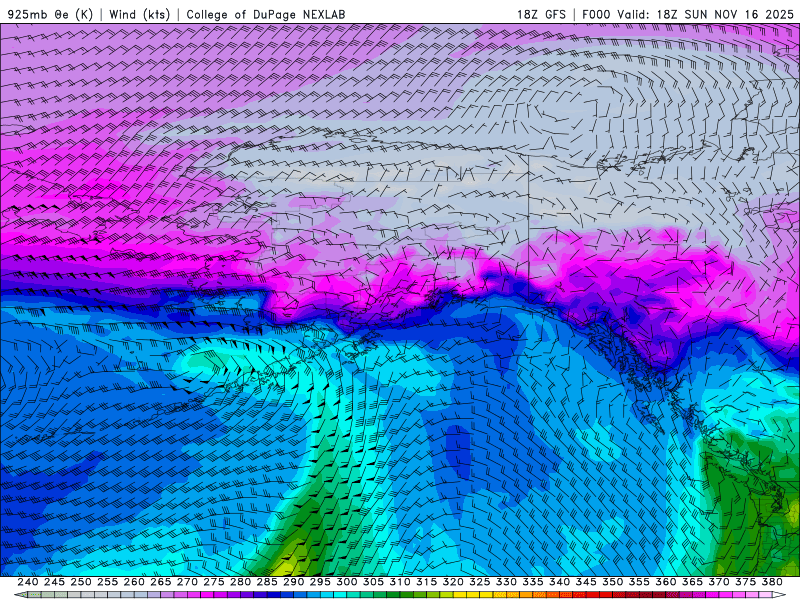Screen dimensions: 800x600
Task: Click the 'College of DuPage NEXLAB' label
Action: pyautogui.click(x=266, y=14)
